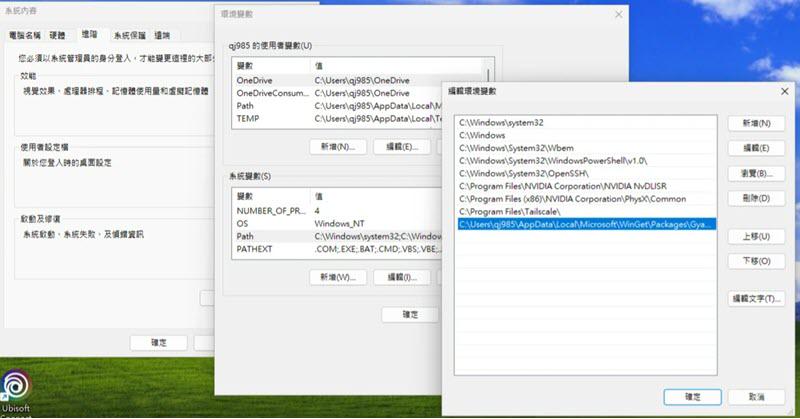Select the 進階 tab in System Properties
This screenshot has height=419, width=800.
pyautogui.click(x=89, y=34)
